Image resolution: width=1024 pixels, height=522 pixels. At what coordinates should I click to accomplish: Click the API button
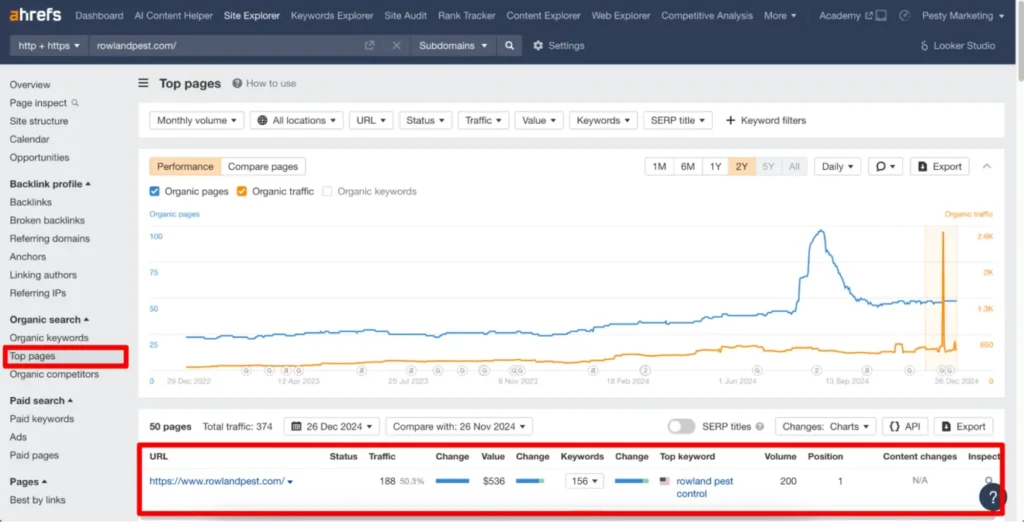904,426
